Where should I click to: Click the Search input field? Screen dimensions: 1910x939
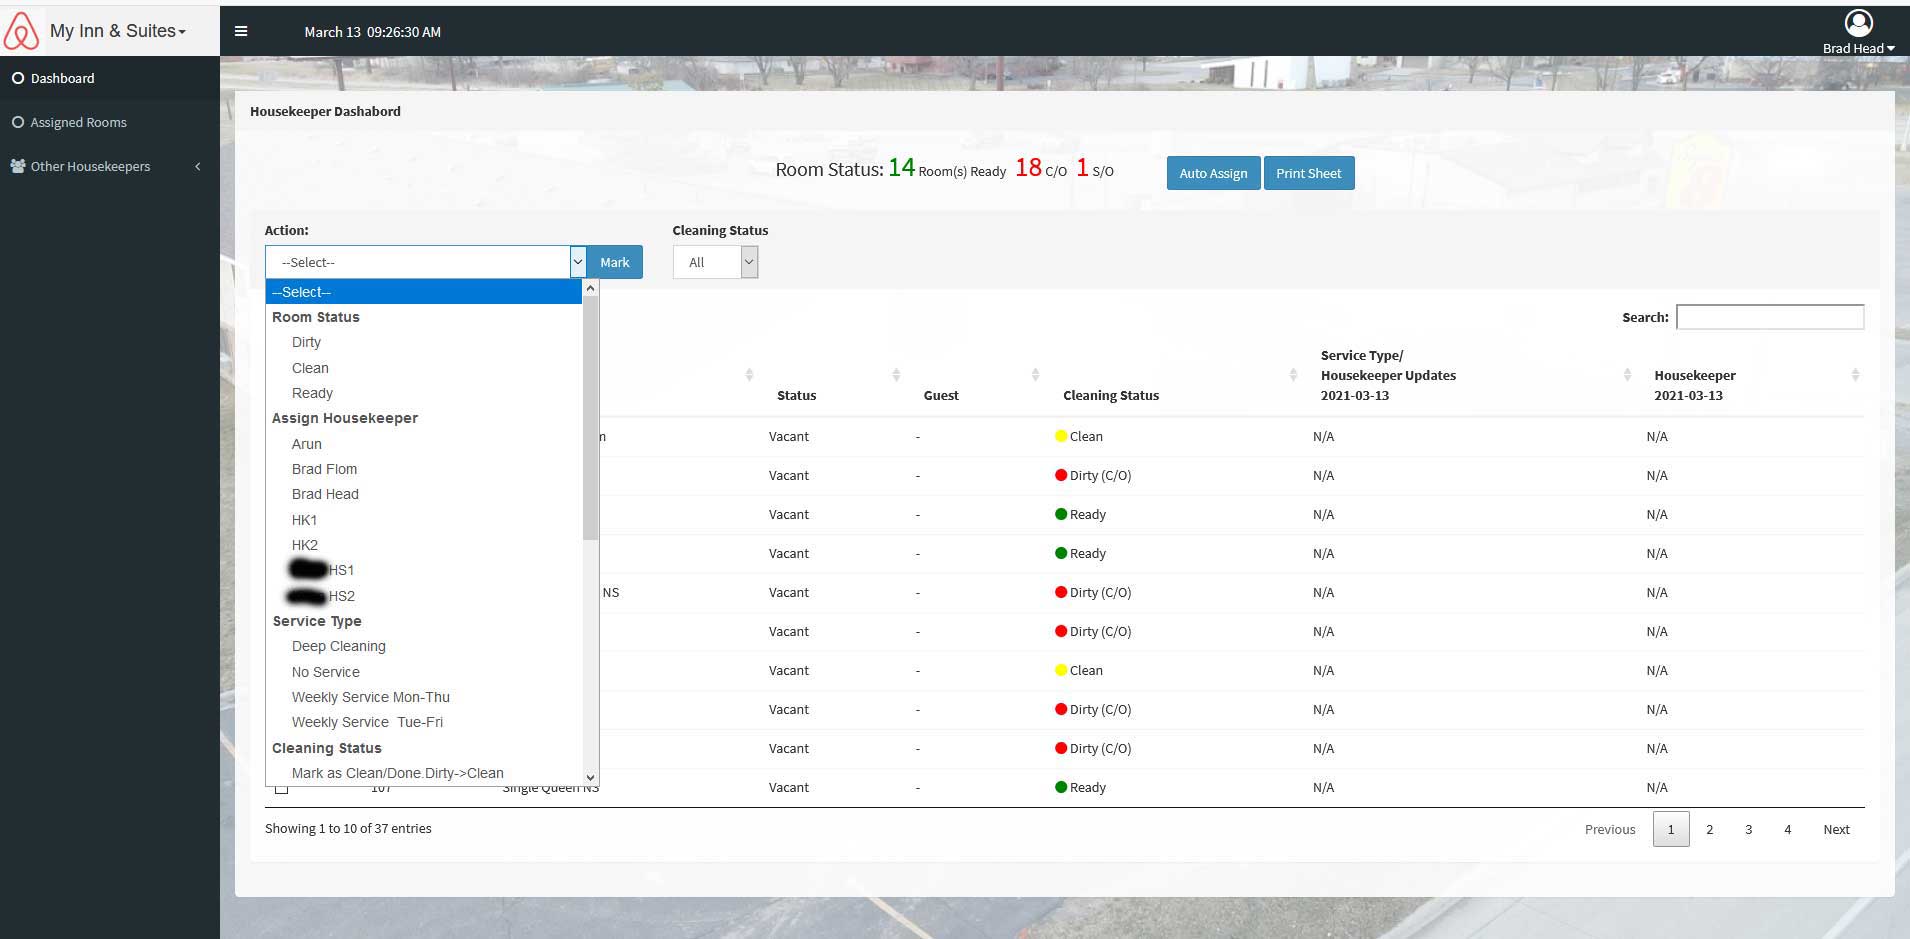point(1770,317)
